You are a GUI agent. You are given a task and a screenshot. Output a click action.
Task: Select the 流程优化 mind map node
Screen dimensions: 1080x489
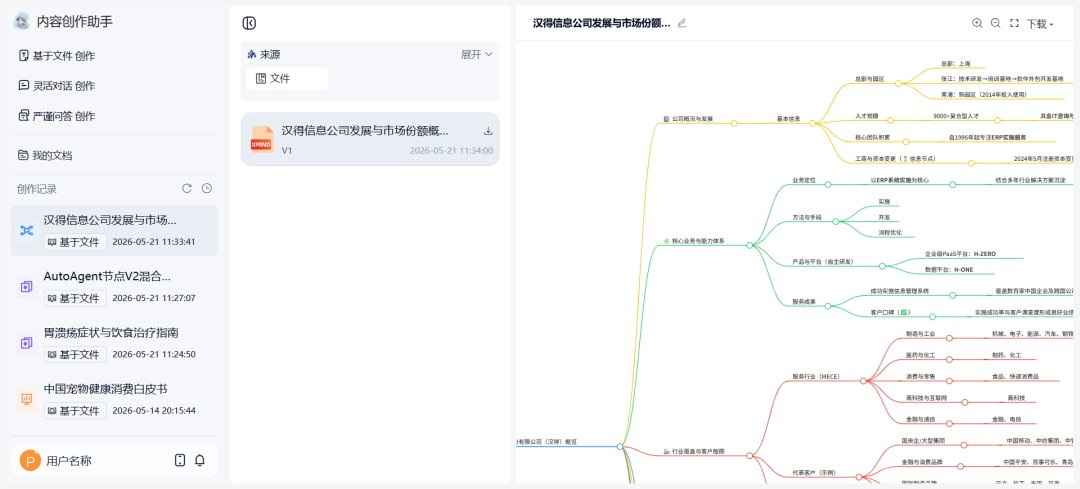pos(890,233)
